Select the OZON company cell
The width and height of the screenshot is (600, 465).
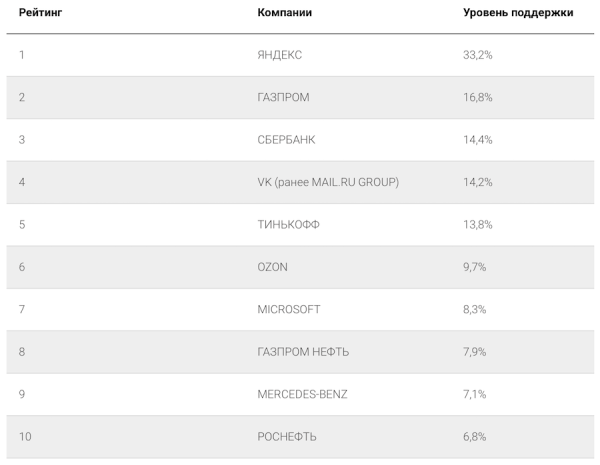point(273,267)
